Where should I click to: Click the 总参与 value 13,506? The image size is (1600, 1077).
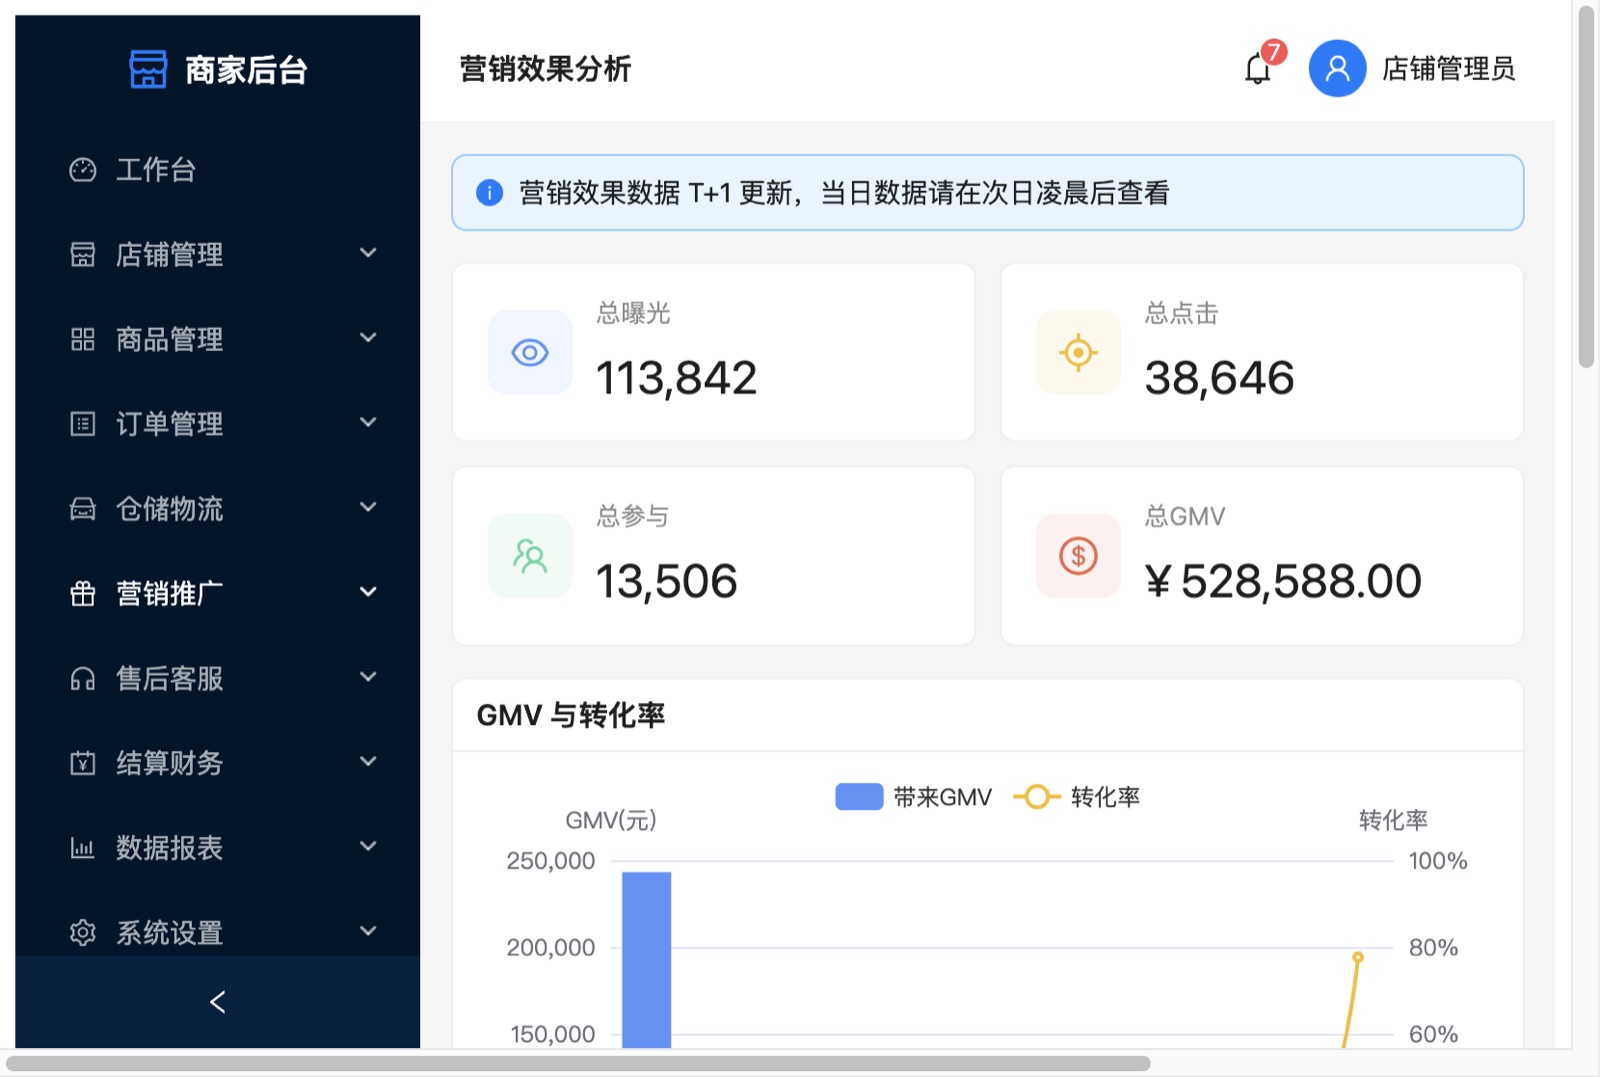[x=666, y=581]
